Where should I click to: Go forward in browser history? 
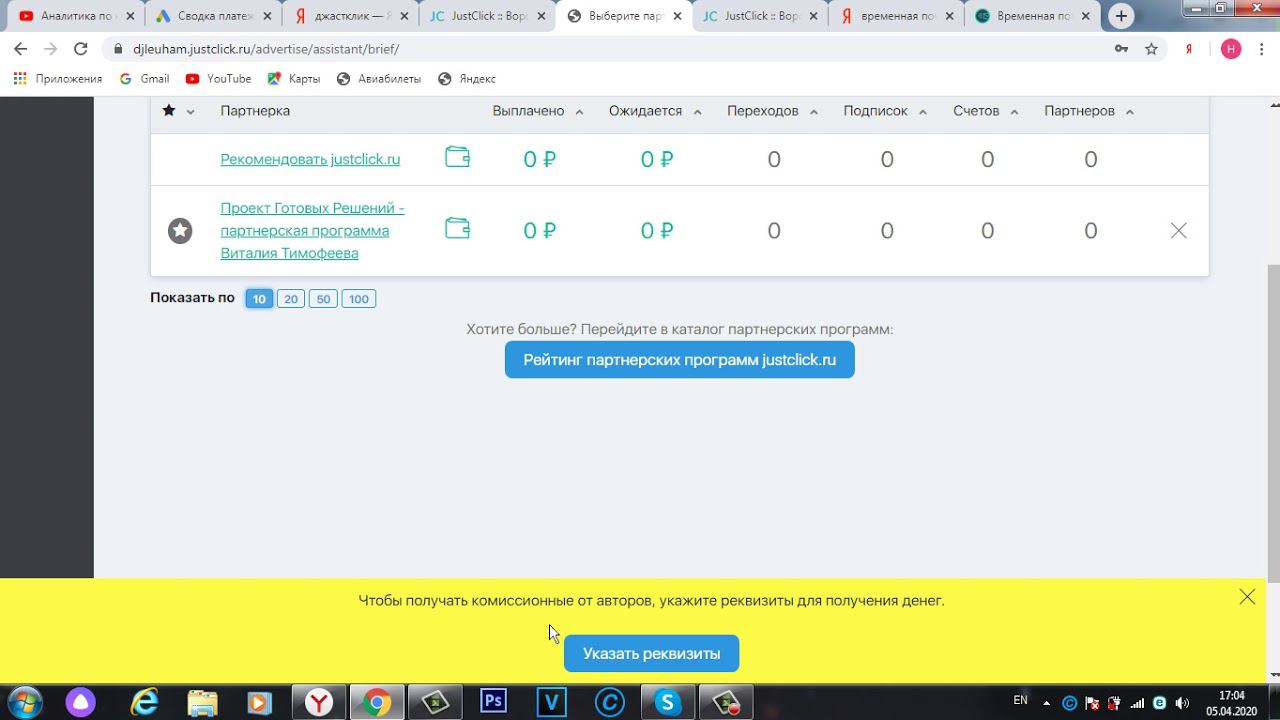51,49
